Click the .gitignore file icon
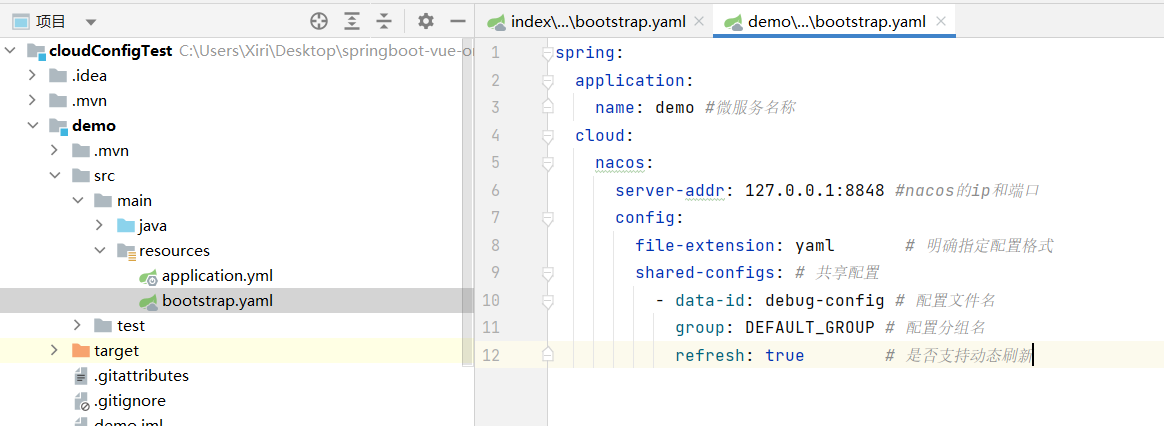The width and height of the screenshot is (1164, 426). [82, 402]
